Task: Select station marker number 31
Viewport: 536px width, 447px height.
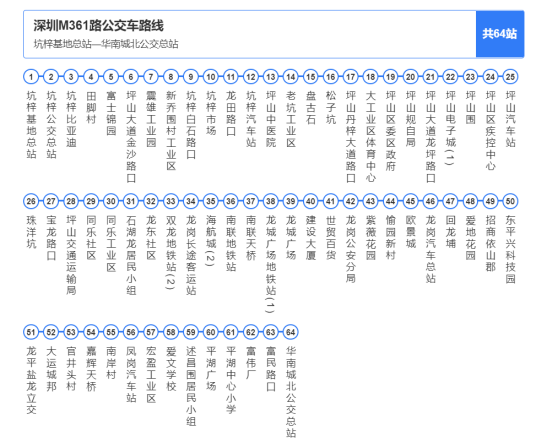Action: (x=131, y=201)
